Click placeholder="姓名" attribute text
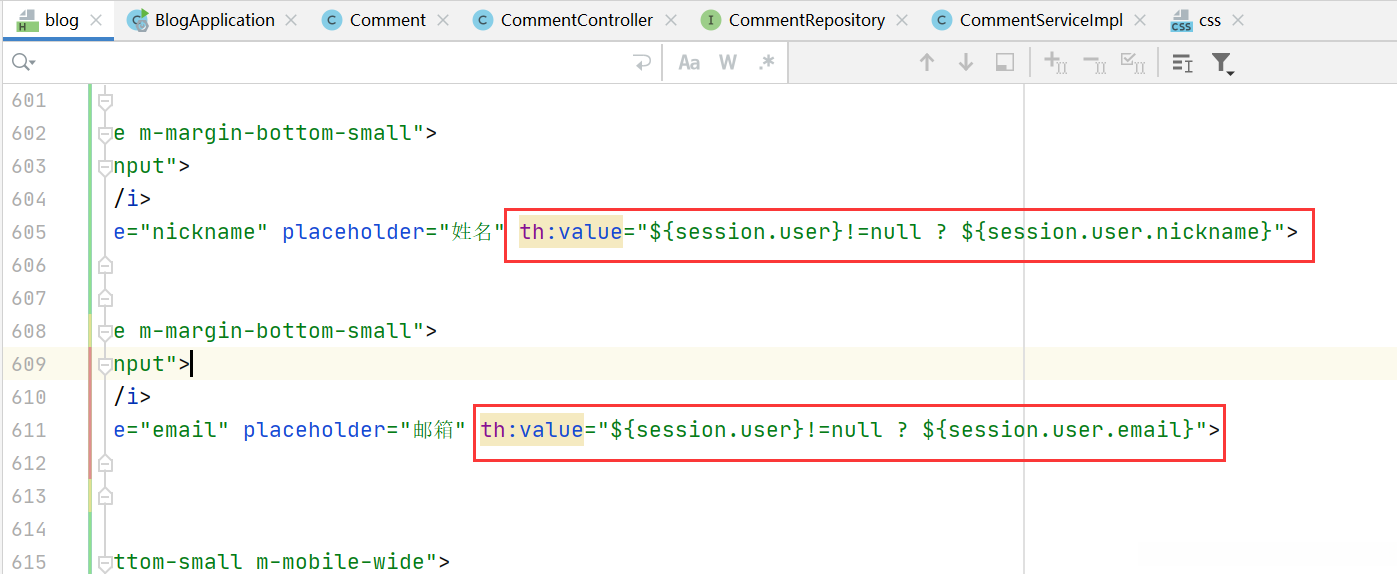The image size is (1397, 574). (x=394, y=232)
